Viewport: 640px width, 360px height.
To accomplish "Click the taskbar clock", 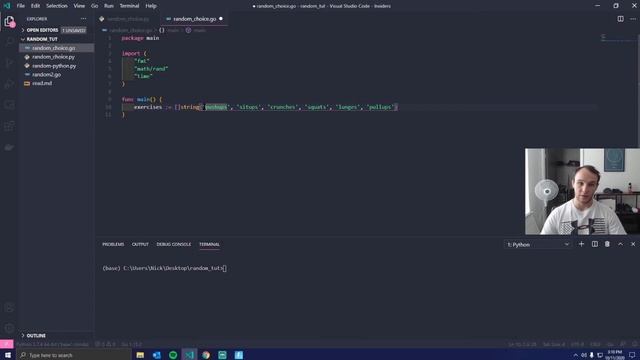I will [615, 355].
